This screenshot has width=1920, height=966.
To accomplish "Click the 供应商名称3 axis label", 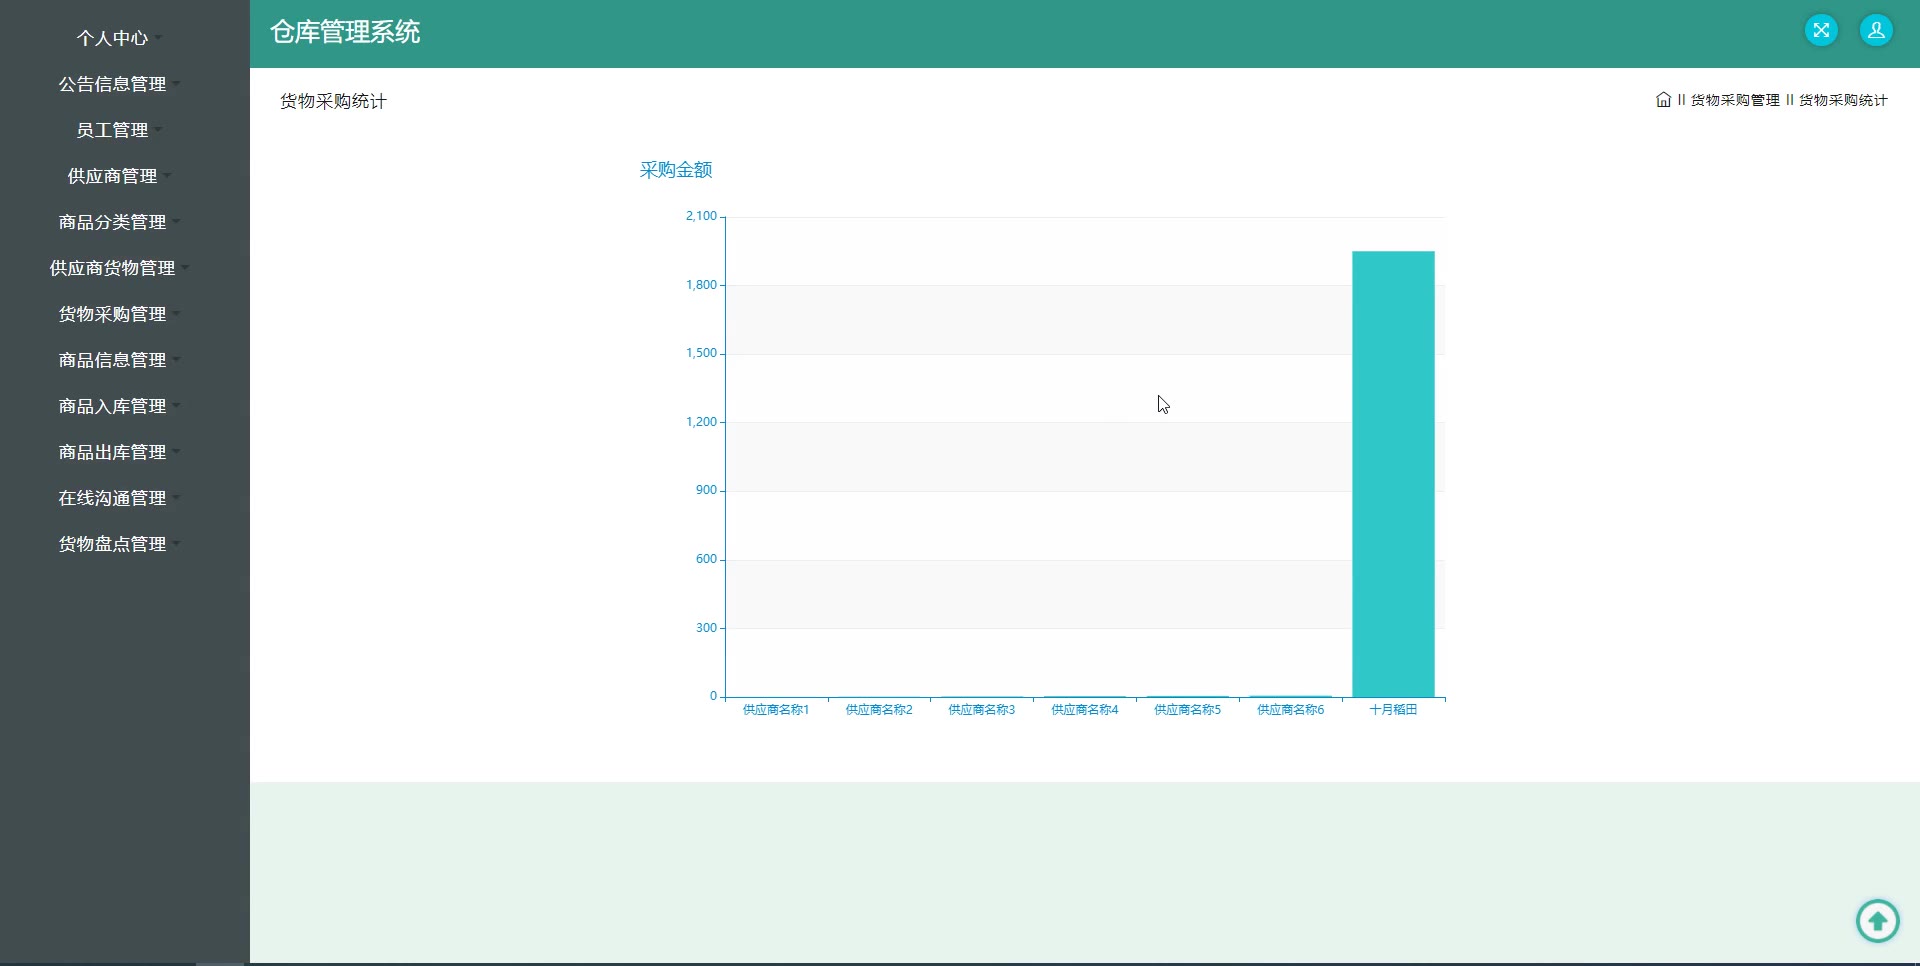I will point(982,709).
